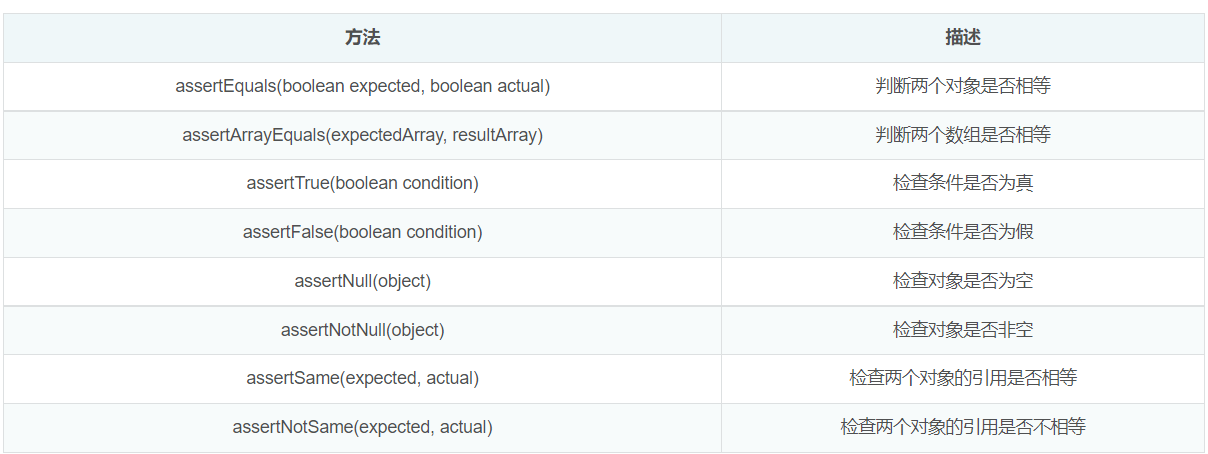Select the description 判断两个数组是否相等

click(963, 135)
